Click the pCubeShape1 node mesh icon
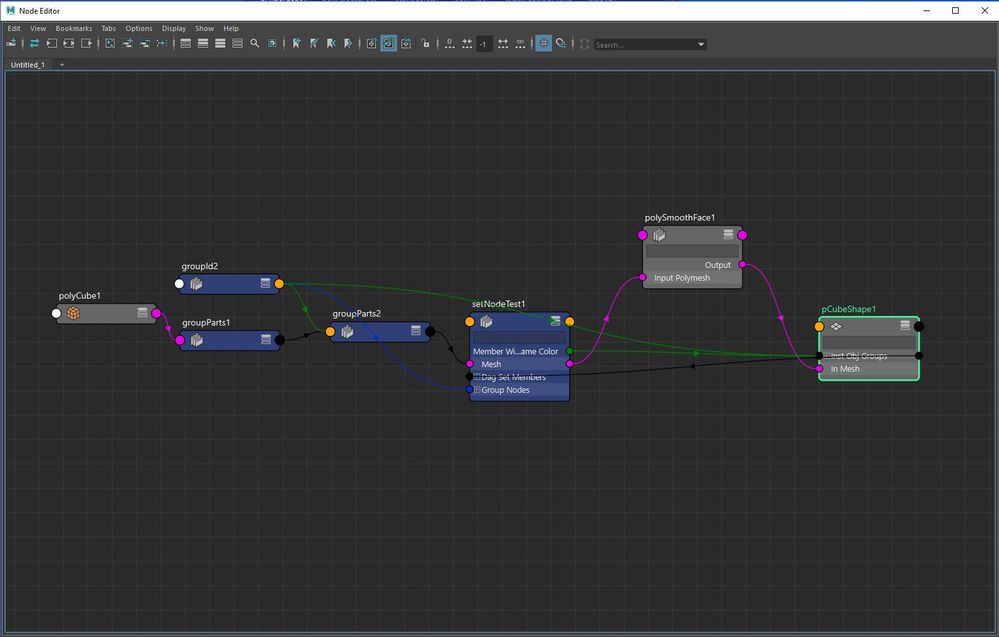Viewport: 999px width, 637px height. click(x=836, y=326)
